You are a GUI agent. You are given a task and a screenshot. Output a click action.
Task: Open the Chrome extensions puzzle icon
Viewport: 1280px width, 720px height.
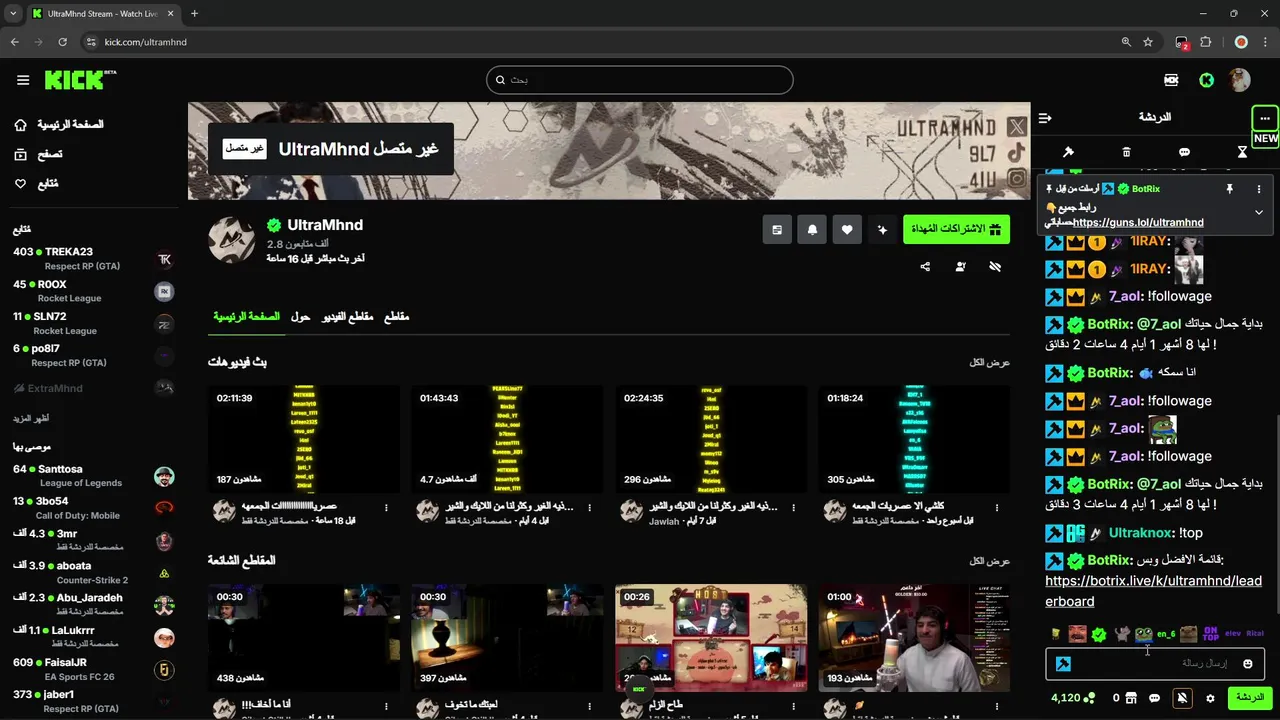[1205, 42]
